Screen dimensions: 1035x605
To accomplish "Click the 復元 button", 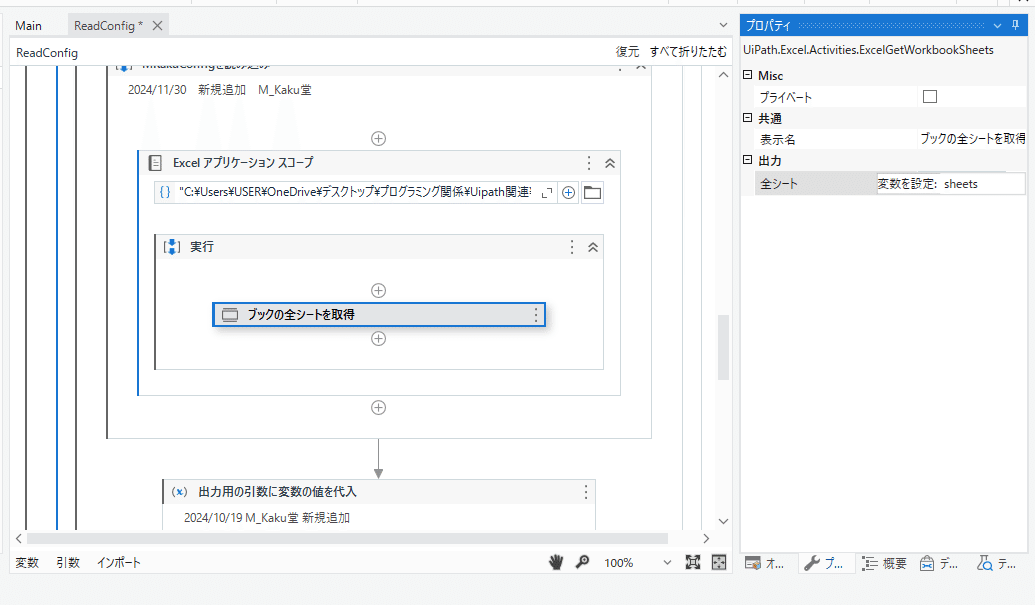I will [x=627, y=51].
